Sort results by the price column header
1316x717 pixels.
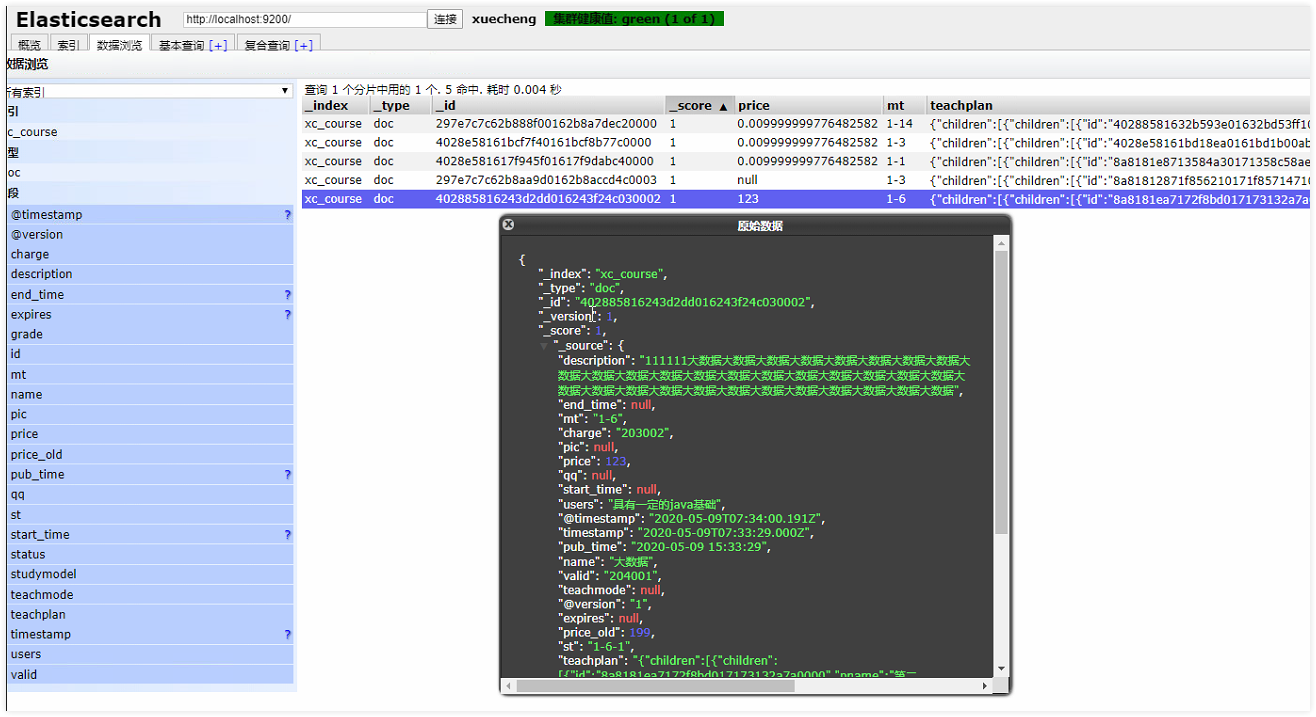(x=809, y=105)
